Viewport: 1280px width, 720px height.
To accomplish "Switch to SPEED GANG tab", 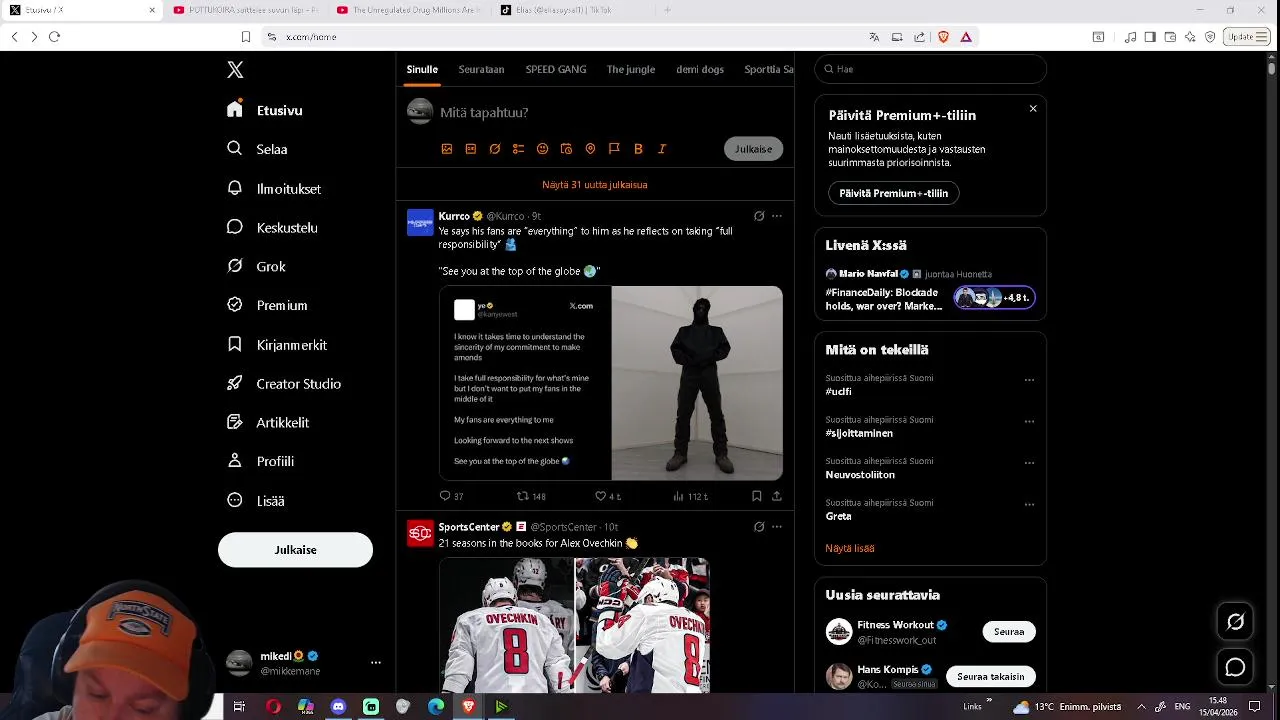I will coord(556,69).
